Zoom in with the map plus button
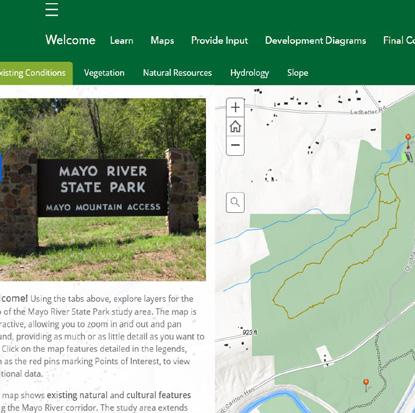Image resolution: width=415 pixels, height=413 pixels. click(x=235, y=107)
